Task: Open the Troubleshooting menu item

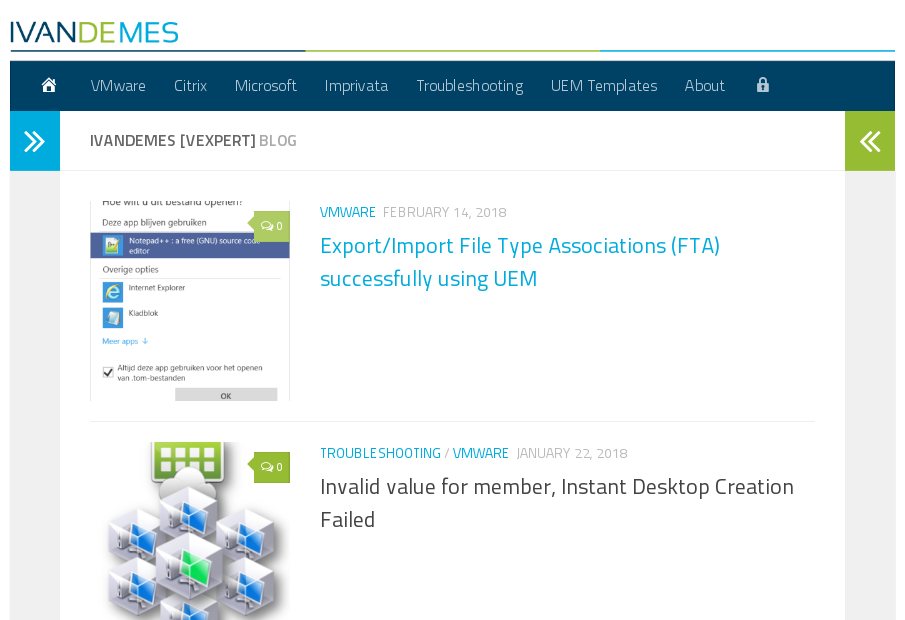Action: click(x=470, y=86)
